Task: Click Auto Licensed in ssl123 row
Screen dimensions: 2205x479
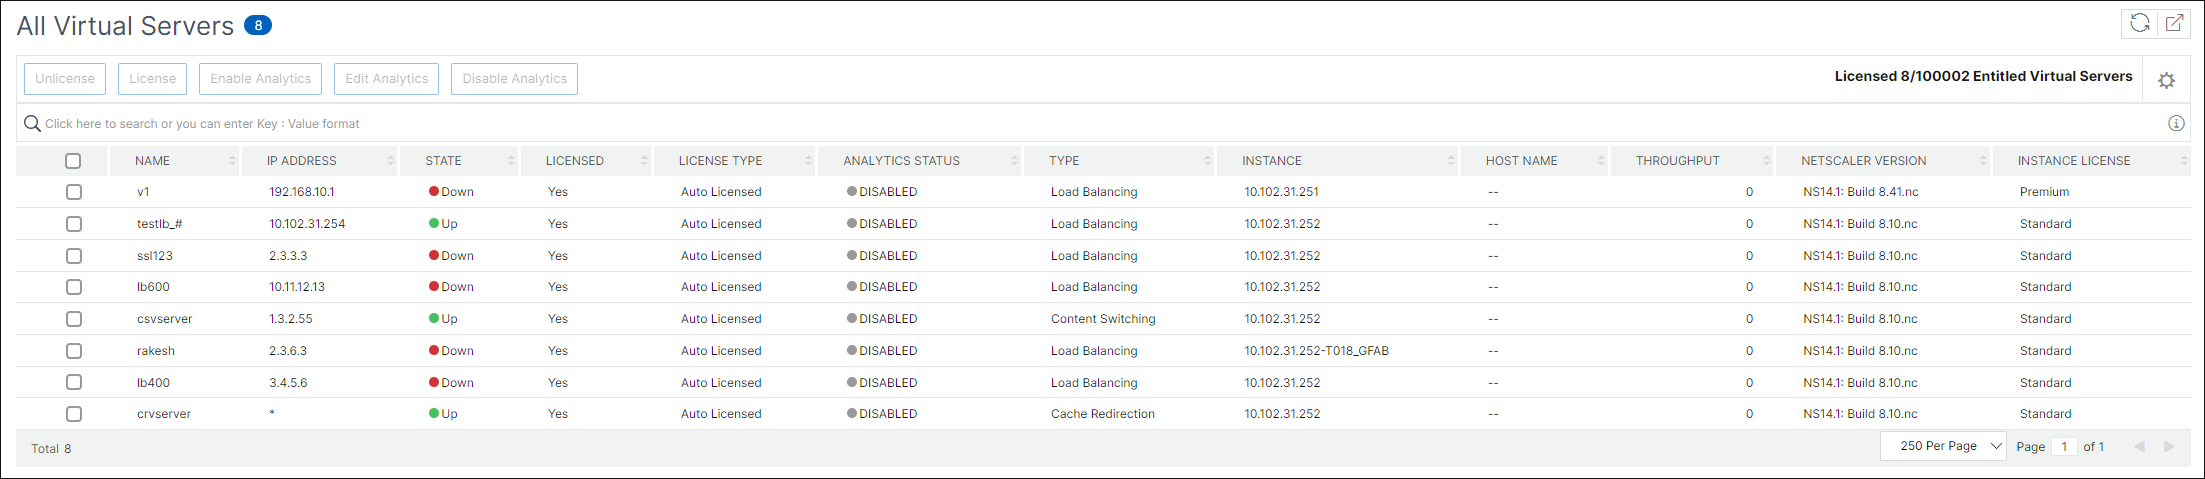Action: (721, 256)
